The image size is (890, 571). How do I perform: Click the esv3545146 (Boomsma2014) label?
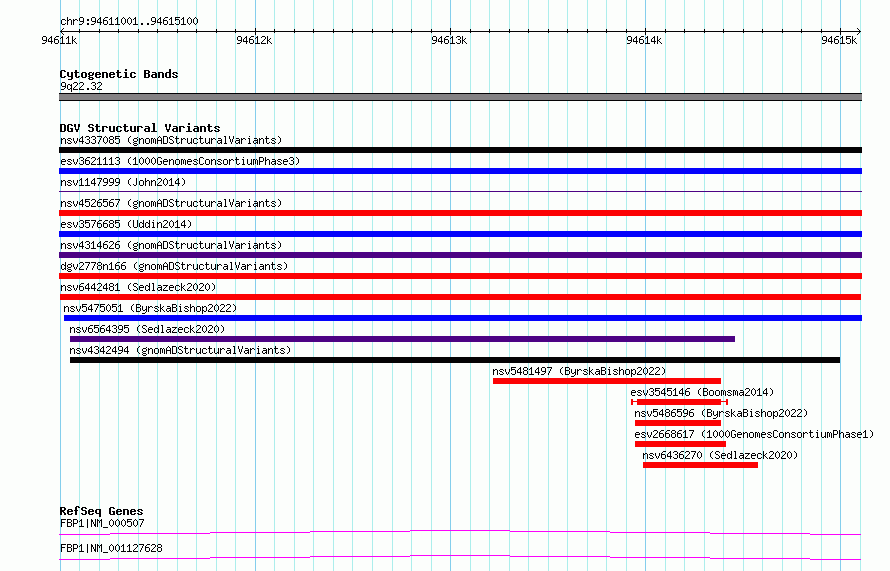702,392
